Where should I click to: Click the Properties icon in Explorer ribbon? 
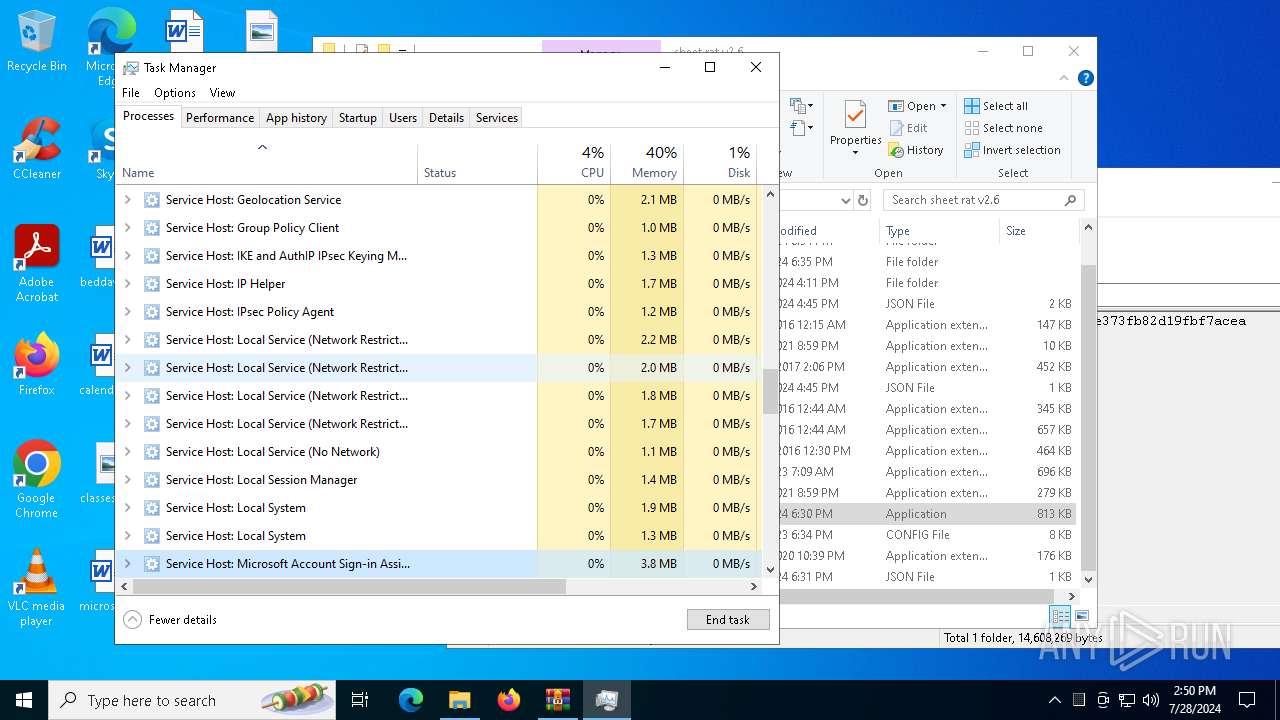855,116
